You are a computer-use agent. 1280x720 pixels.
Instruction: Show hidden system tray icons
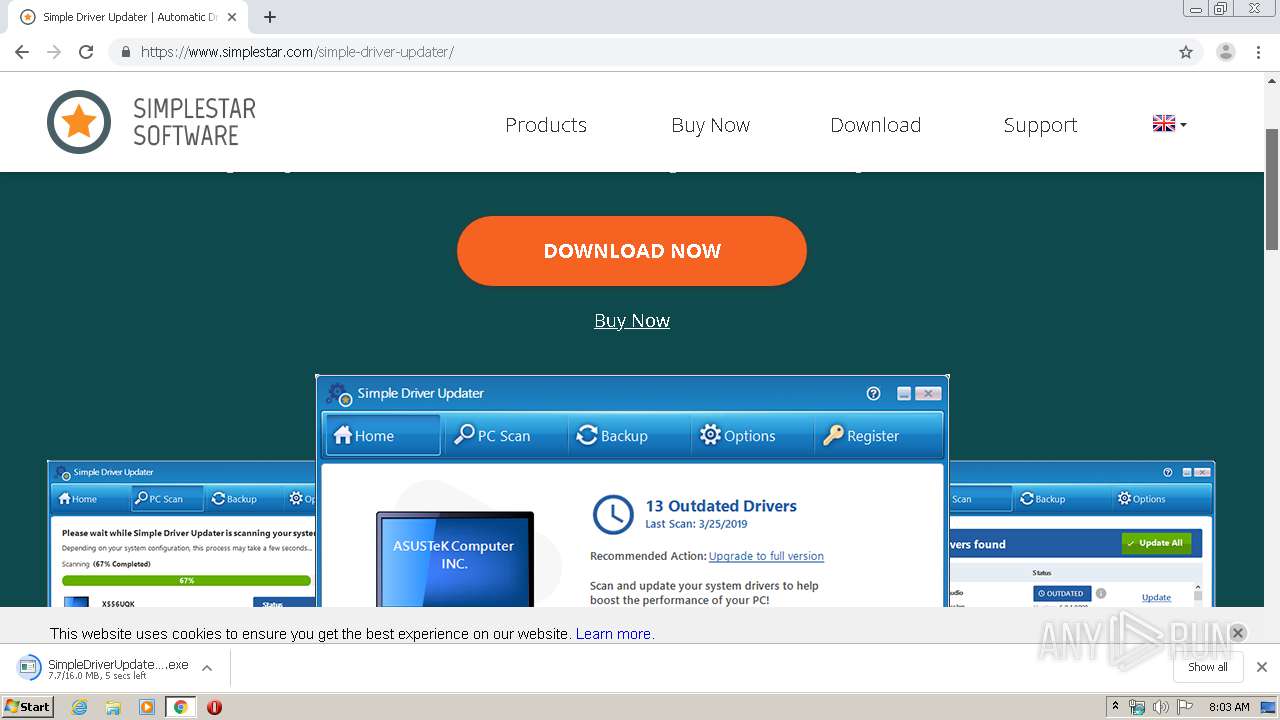click(x=1115, y=706)
